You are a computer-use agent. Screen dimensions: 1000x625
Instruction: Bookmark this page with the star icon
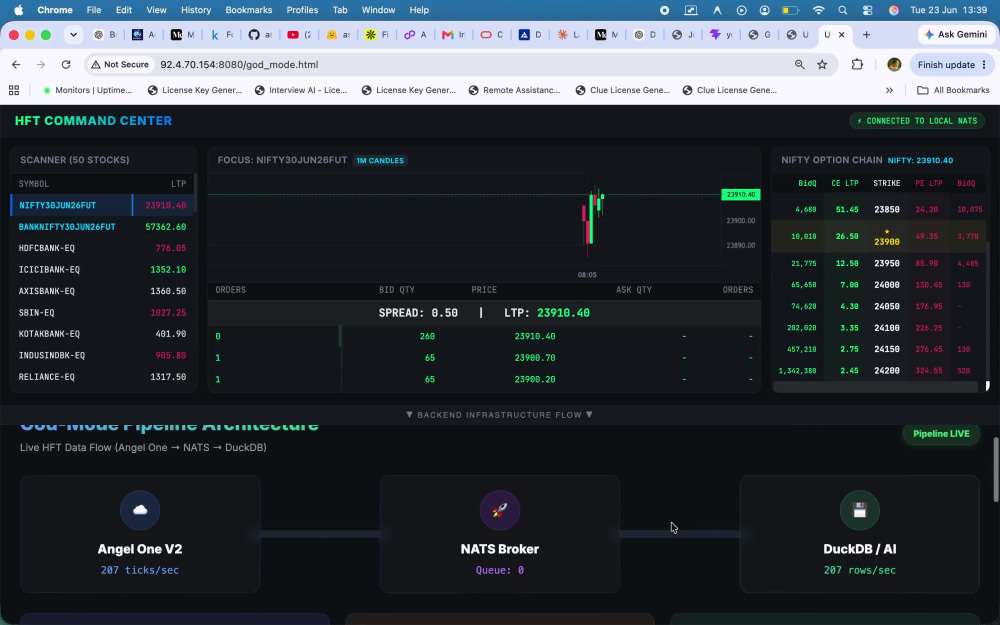point(822,64)
